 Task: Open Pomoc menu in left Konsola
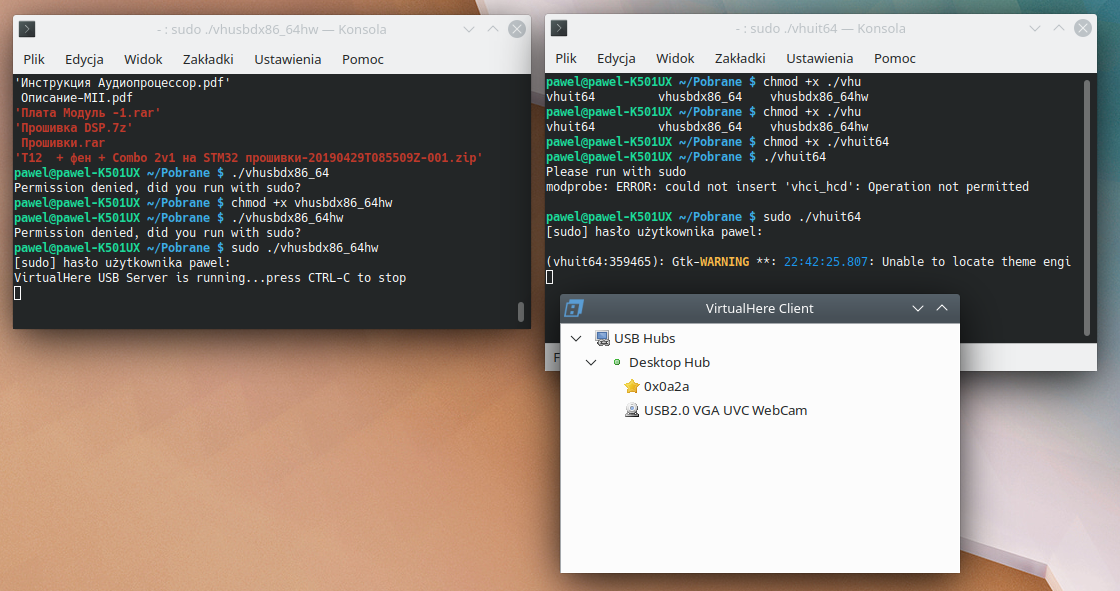(363, 59)
